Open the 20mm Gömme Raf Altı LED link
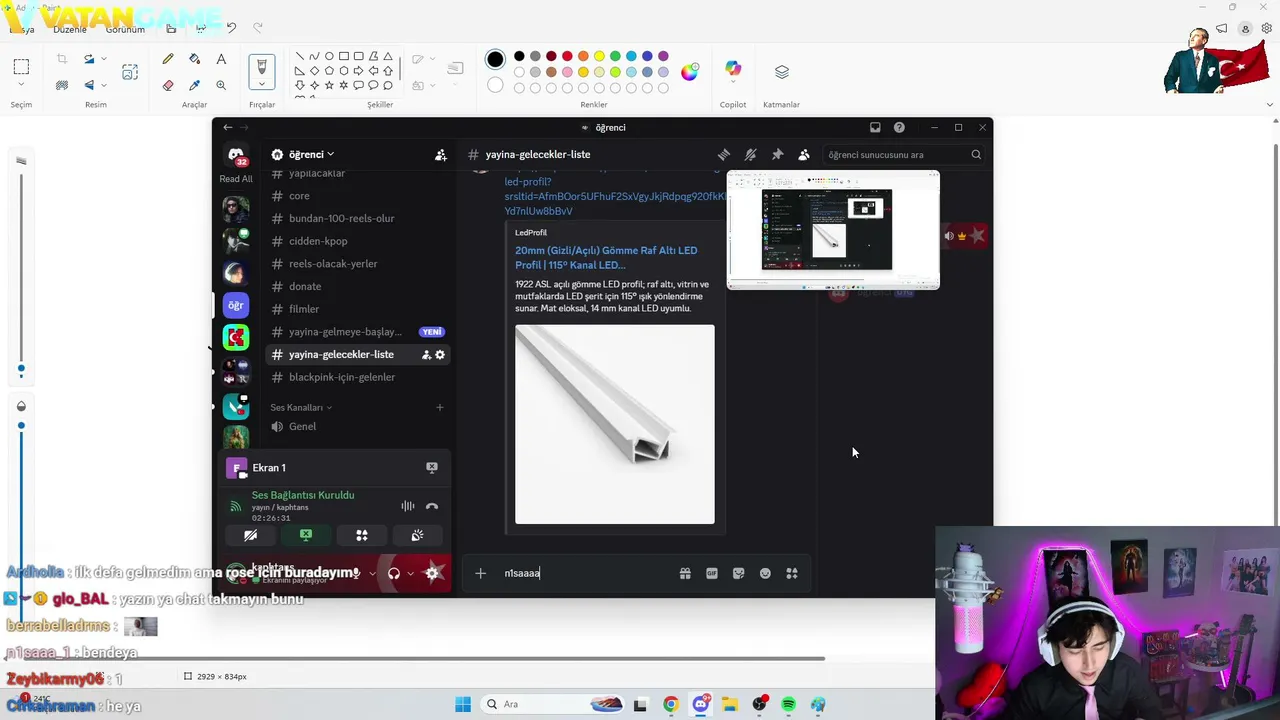This screenshot has width=1280, height=720. pyautogui.click(x=606, y=258)
